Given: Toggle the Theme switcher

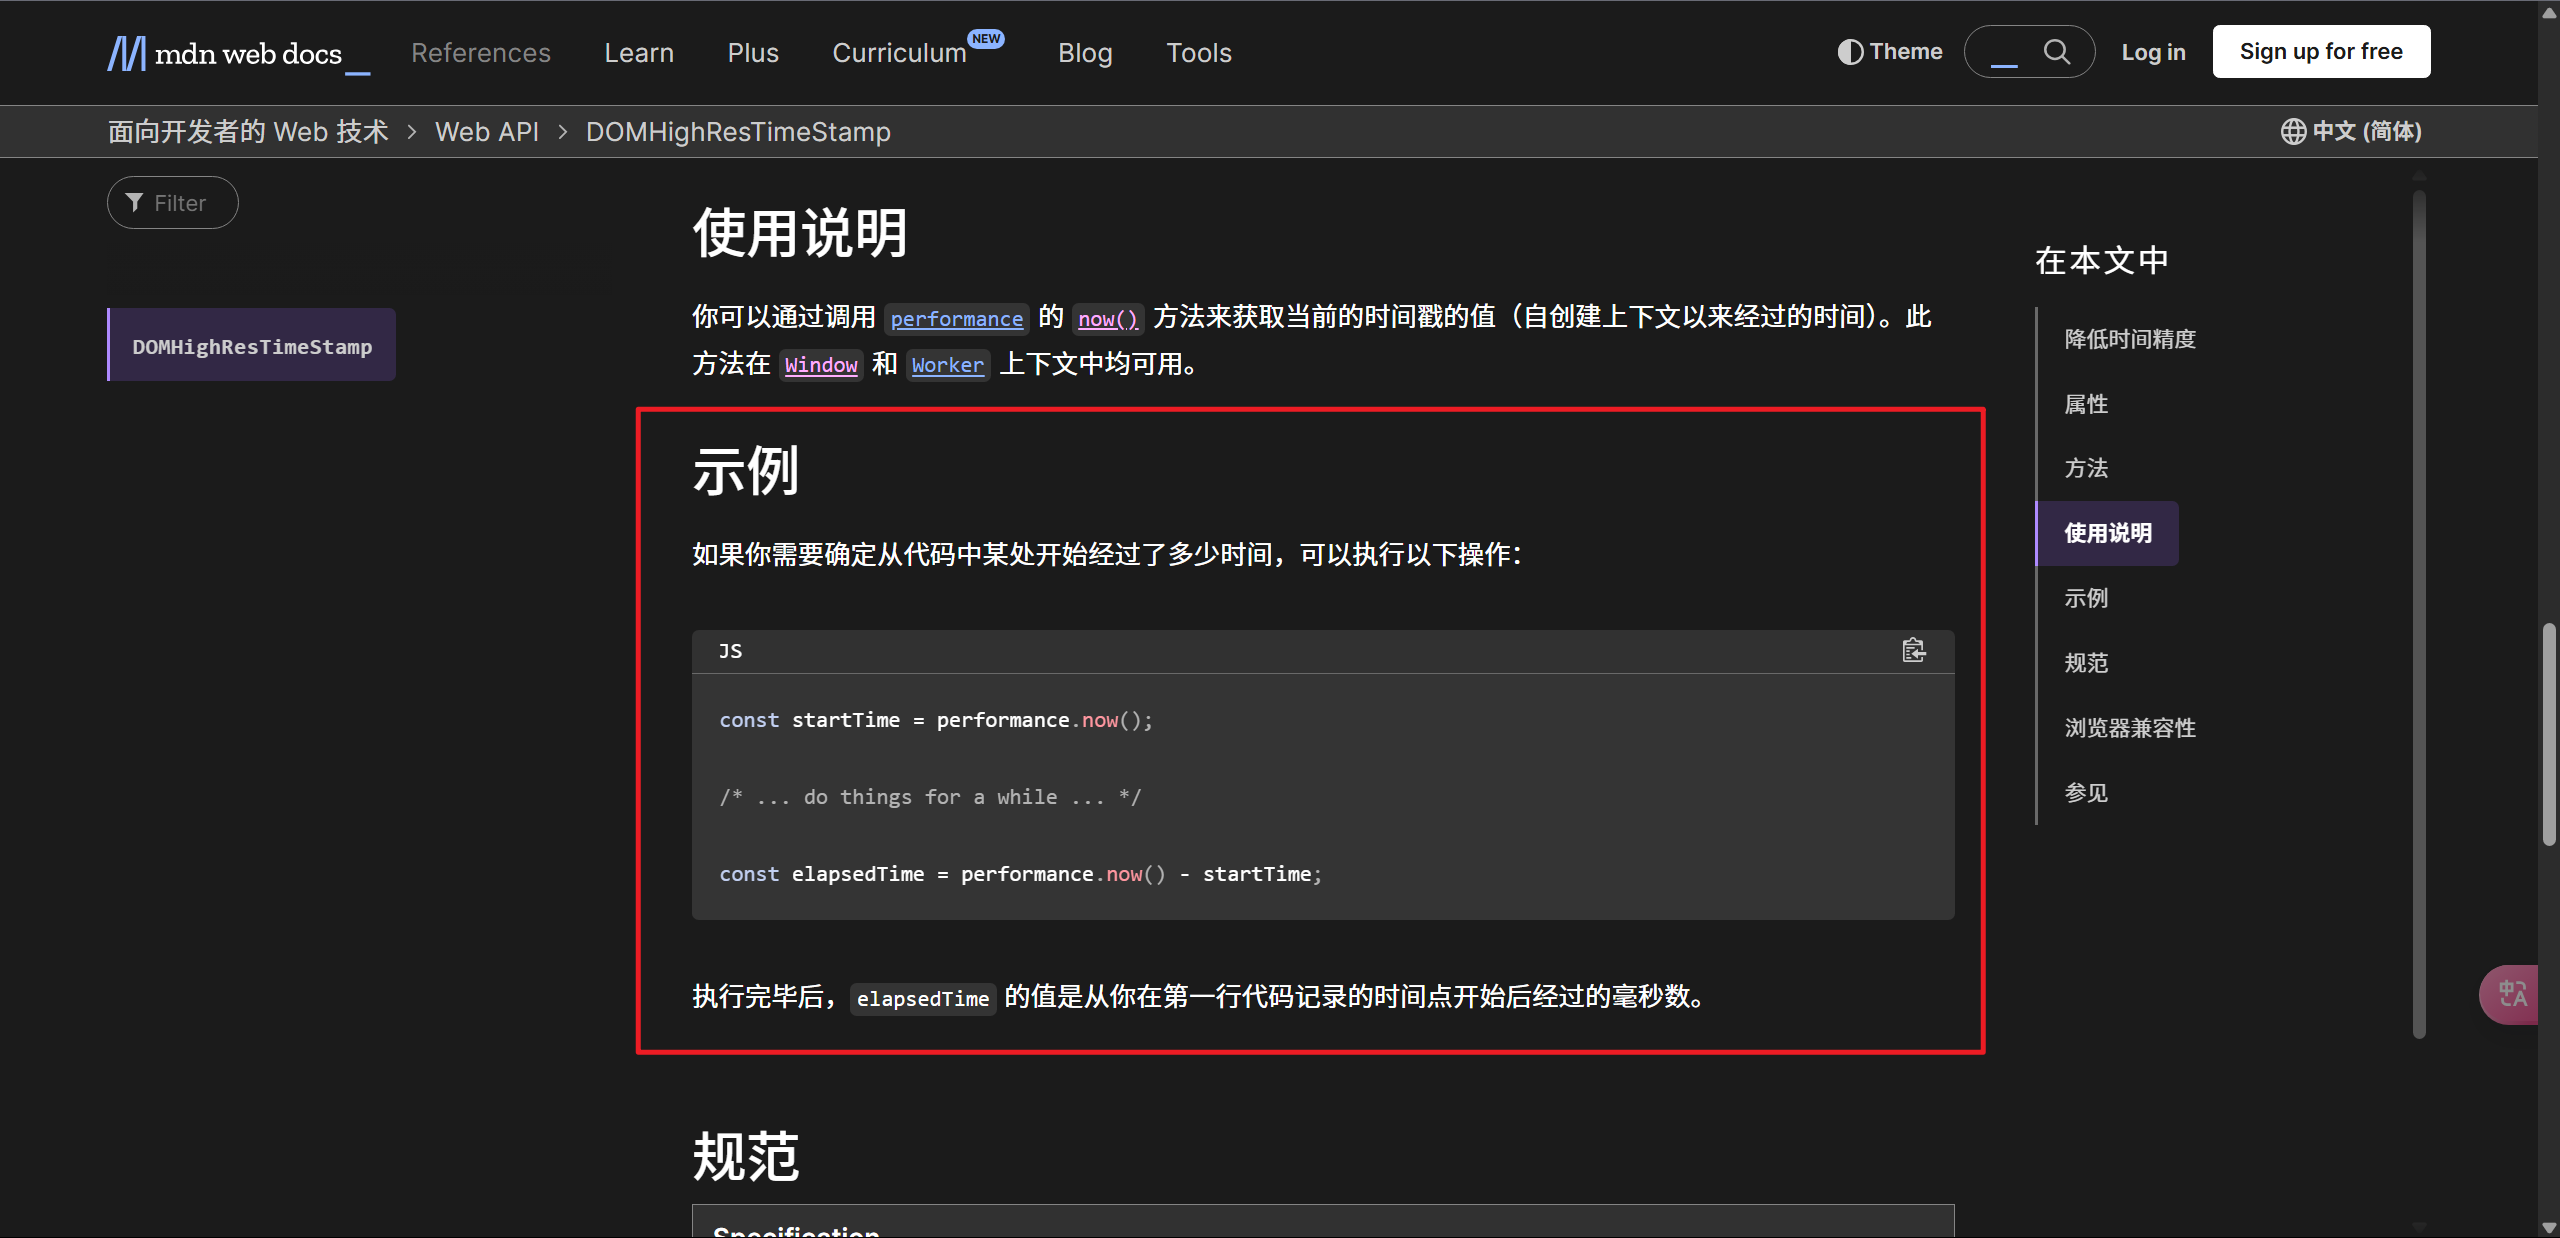Looking at the screenshot, I should pyautogui.click(x=1890, y=52).
